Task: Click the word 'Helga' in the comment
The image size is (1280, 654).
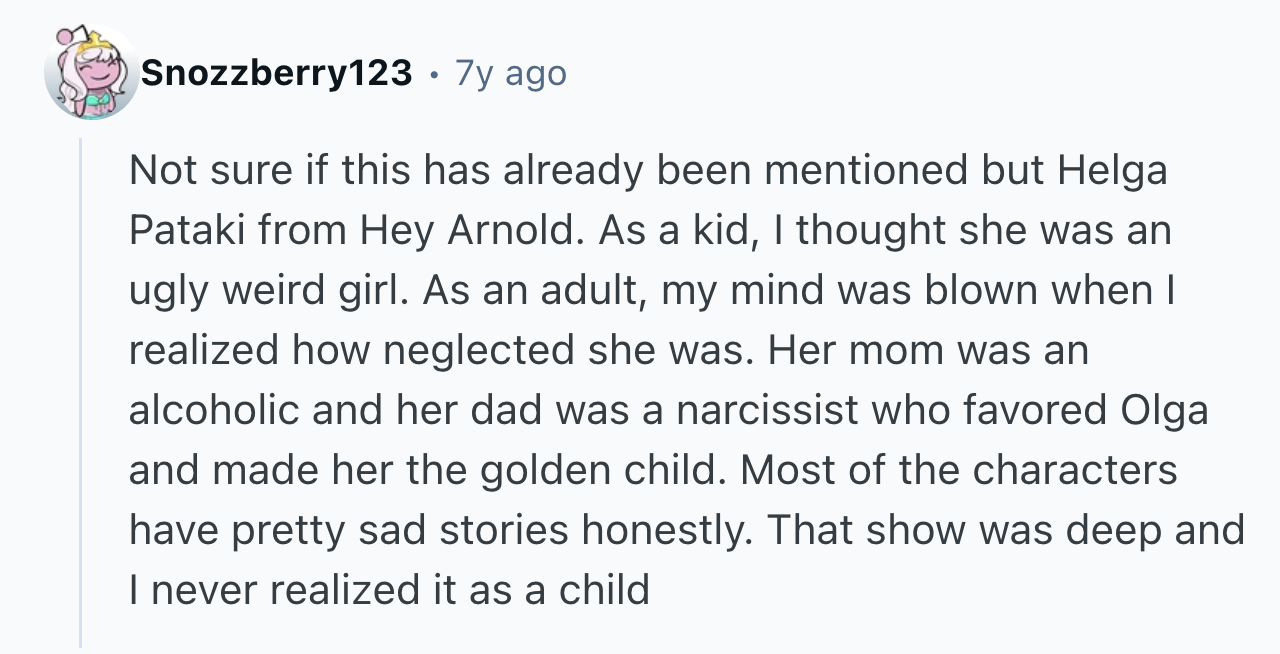Action: [x=1113, y=171]
